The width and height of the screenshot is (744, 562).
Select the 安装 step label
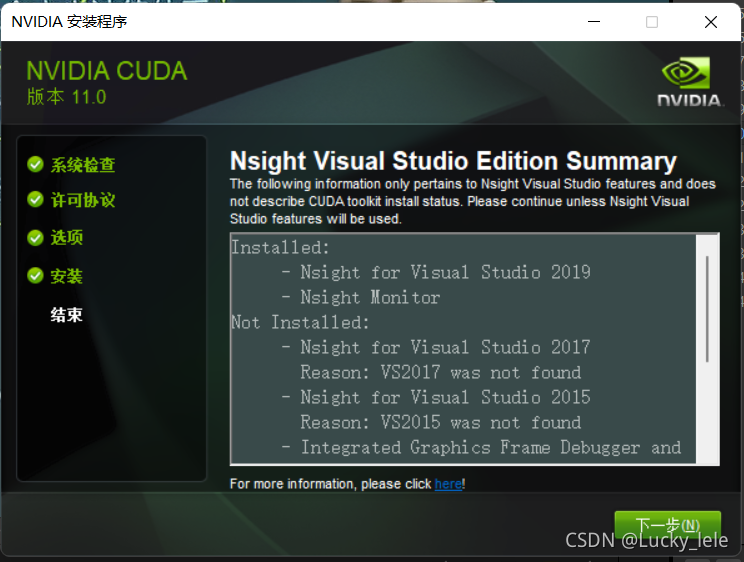pyautogui.click(x=67, y=276)
